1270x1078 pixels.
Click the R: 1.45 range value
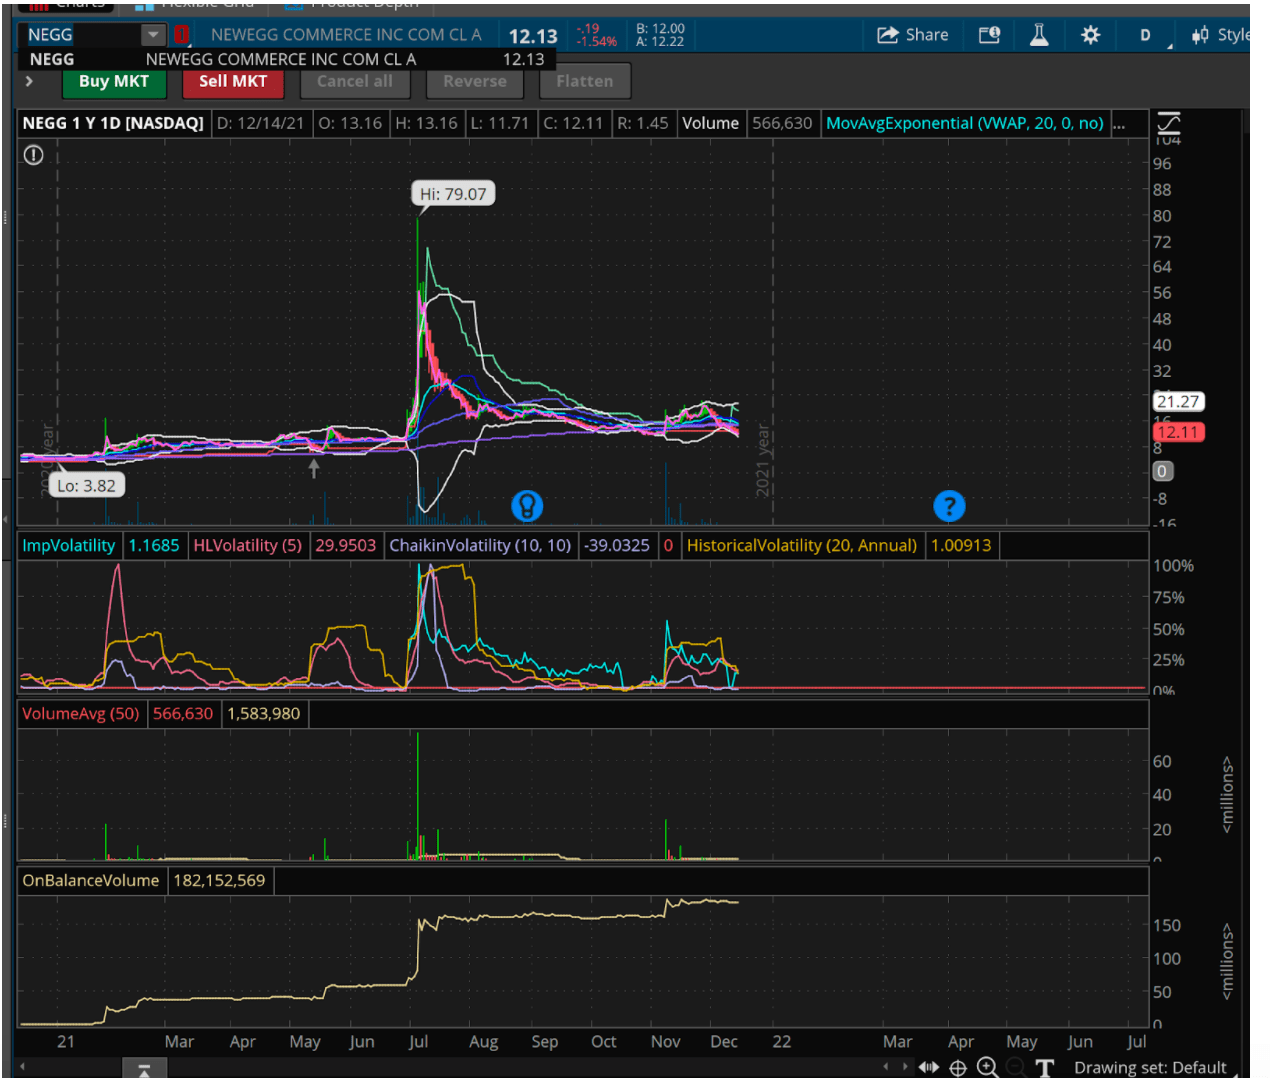click(x=642, y=123)
